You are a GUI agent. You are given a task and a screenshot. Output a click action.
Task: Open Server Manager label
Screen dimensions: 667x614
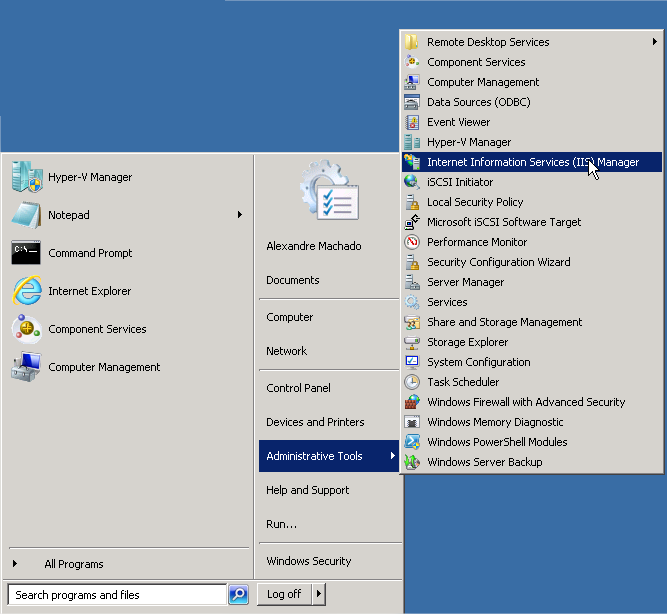tap(466, 282)
